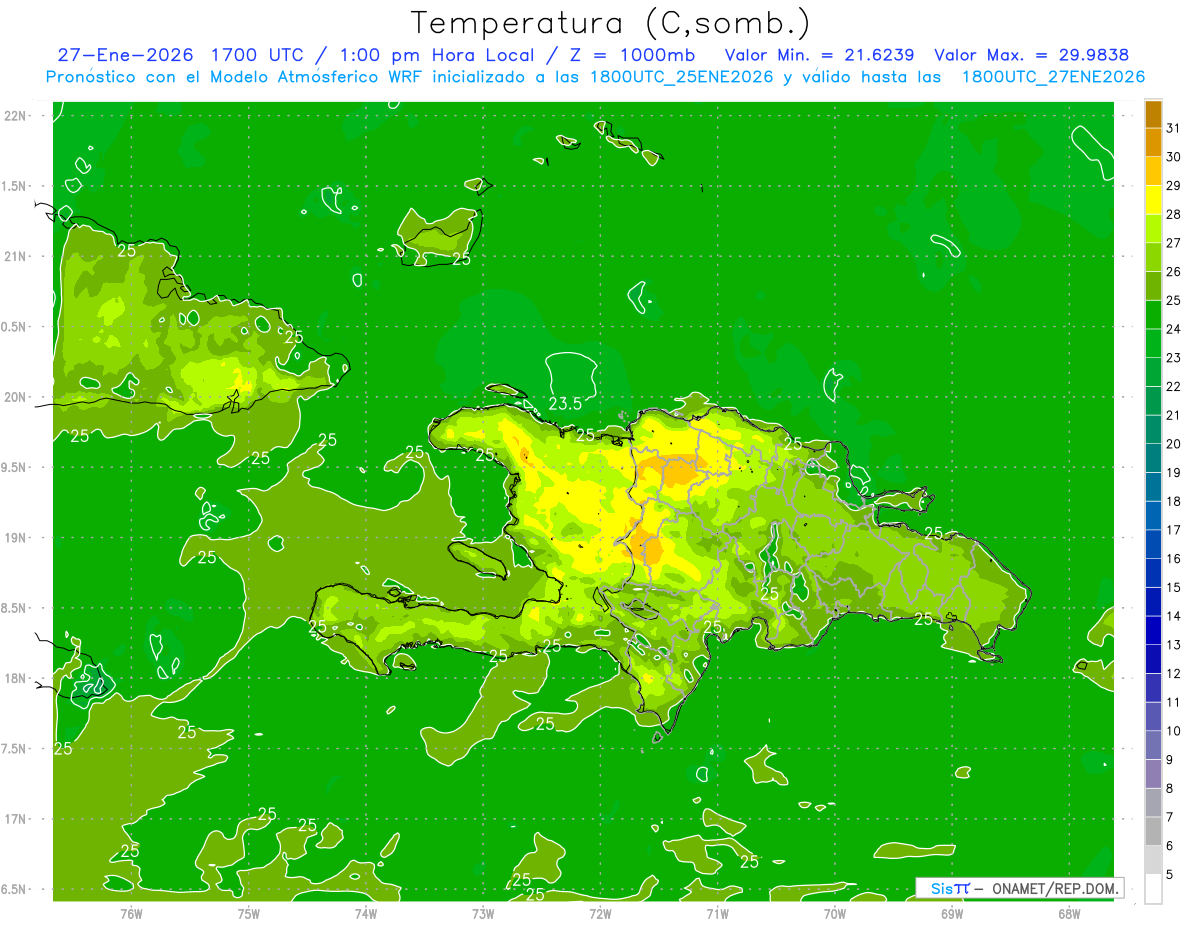The width and height of the screenshot is (1200, 927).
Task: Pick the legend swatch between 17 and 18
Action: coord(1153,515)
